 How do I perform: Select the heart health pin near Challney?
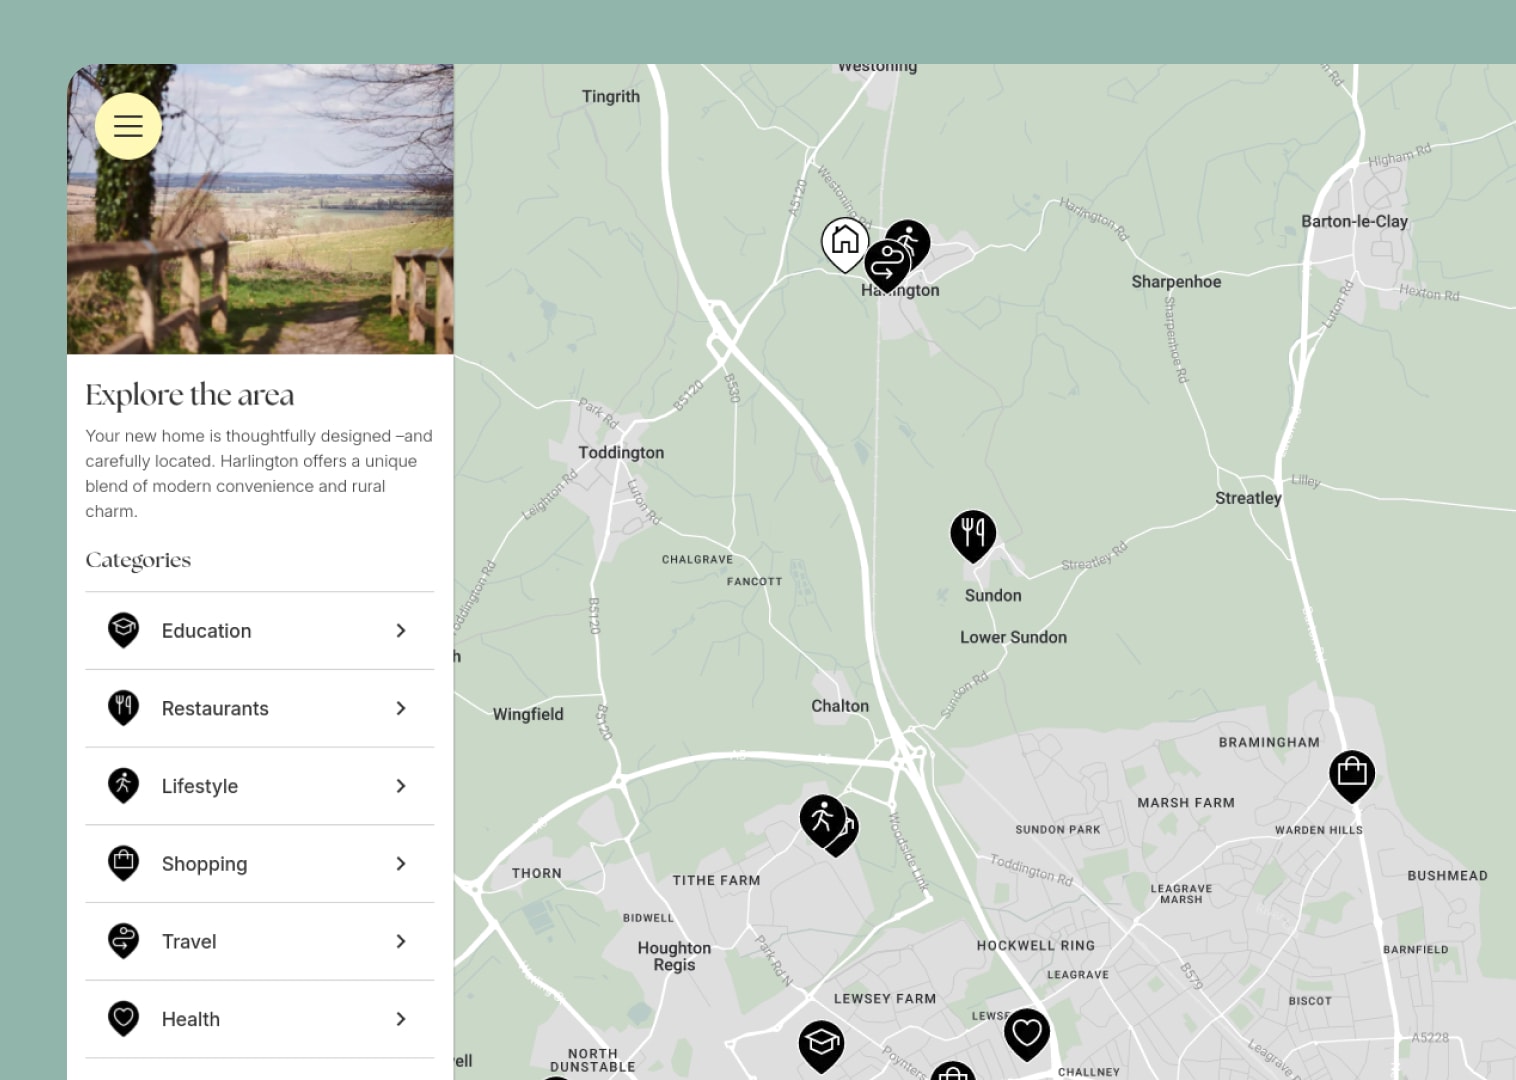point(1027,1031)
